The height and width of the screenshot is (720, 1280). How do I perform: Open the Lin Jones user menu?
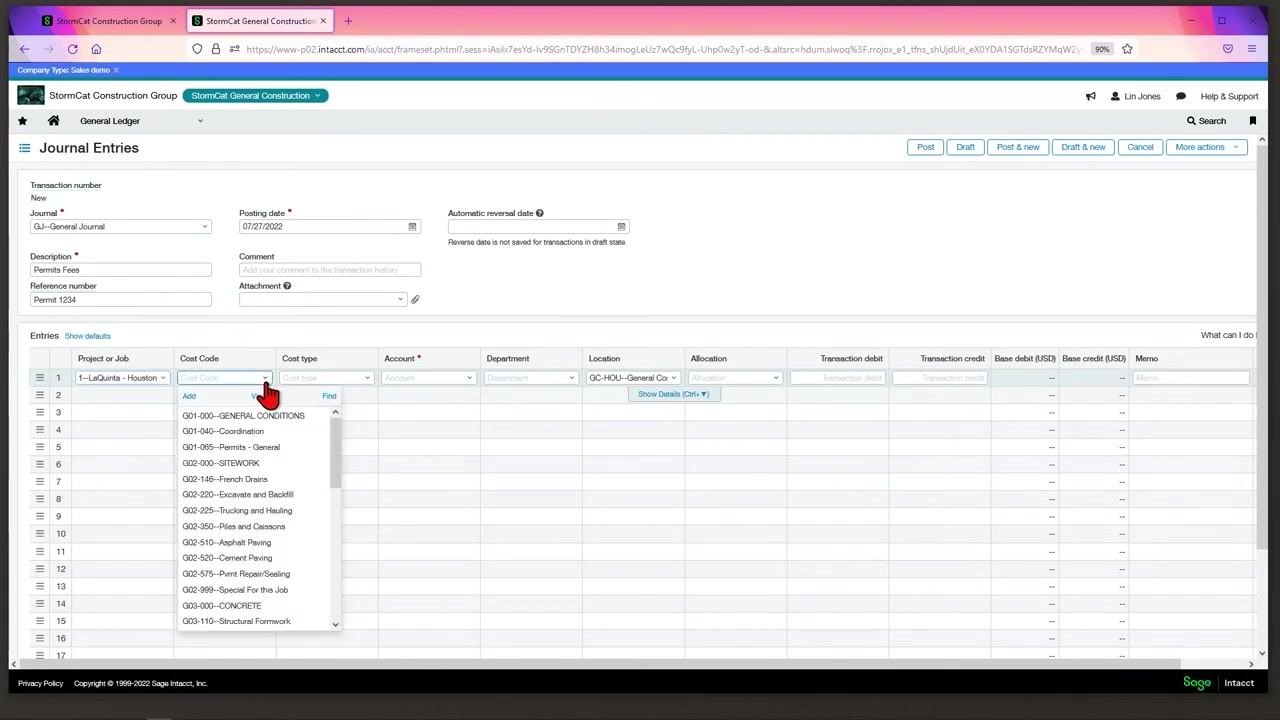(1136, 96)
